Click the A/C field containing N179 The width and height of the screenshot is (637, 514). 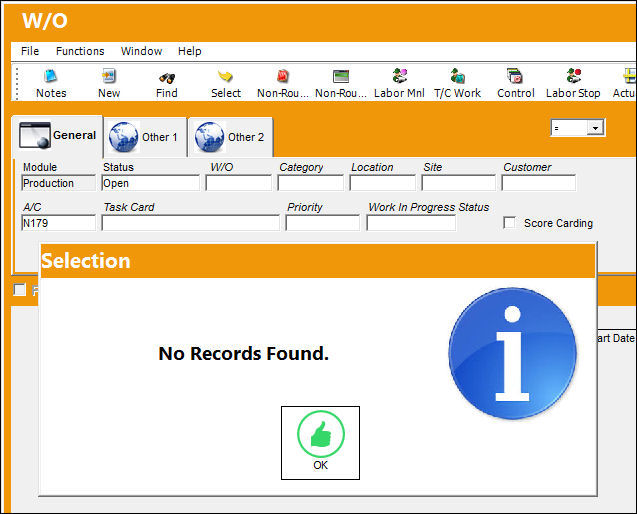pos(58,223)
